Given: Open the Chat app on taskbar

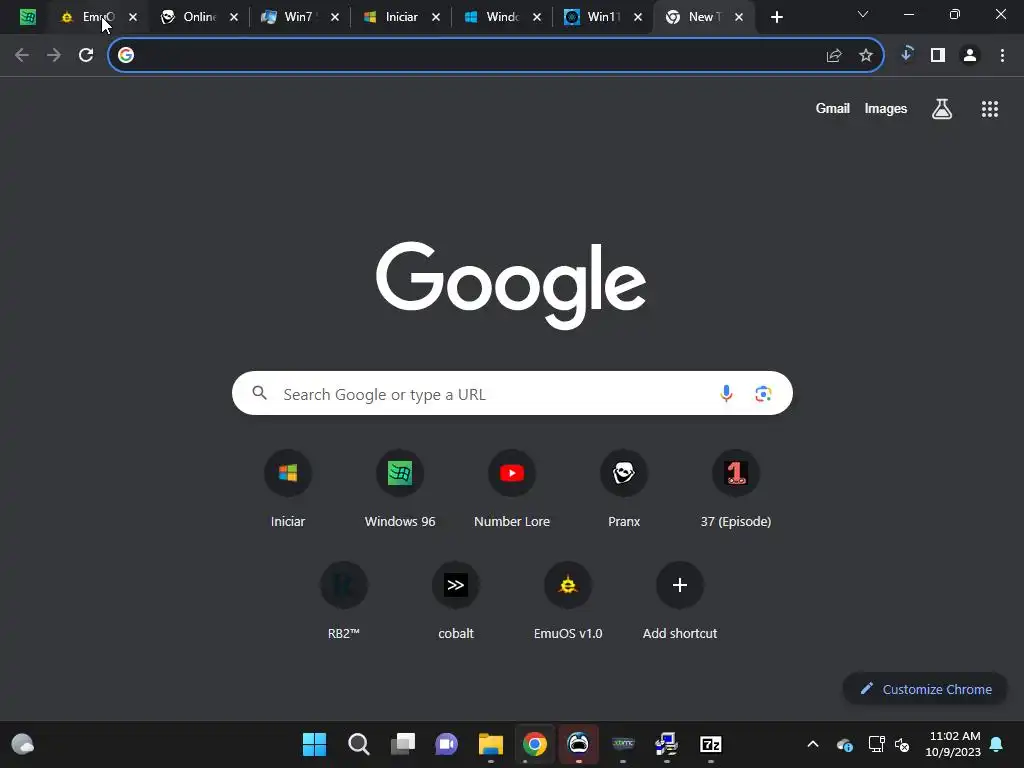Looking at the screenshot, I should 447,744.
